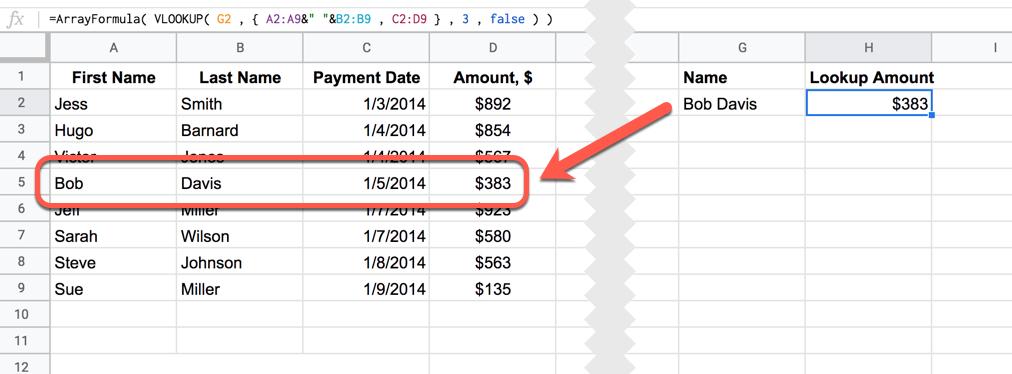The width and height of the screenshot is (1012, 374).
Task: Click the select-all corner box
Action: (25, 47)
